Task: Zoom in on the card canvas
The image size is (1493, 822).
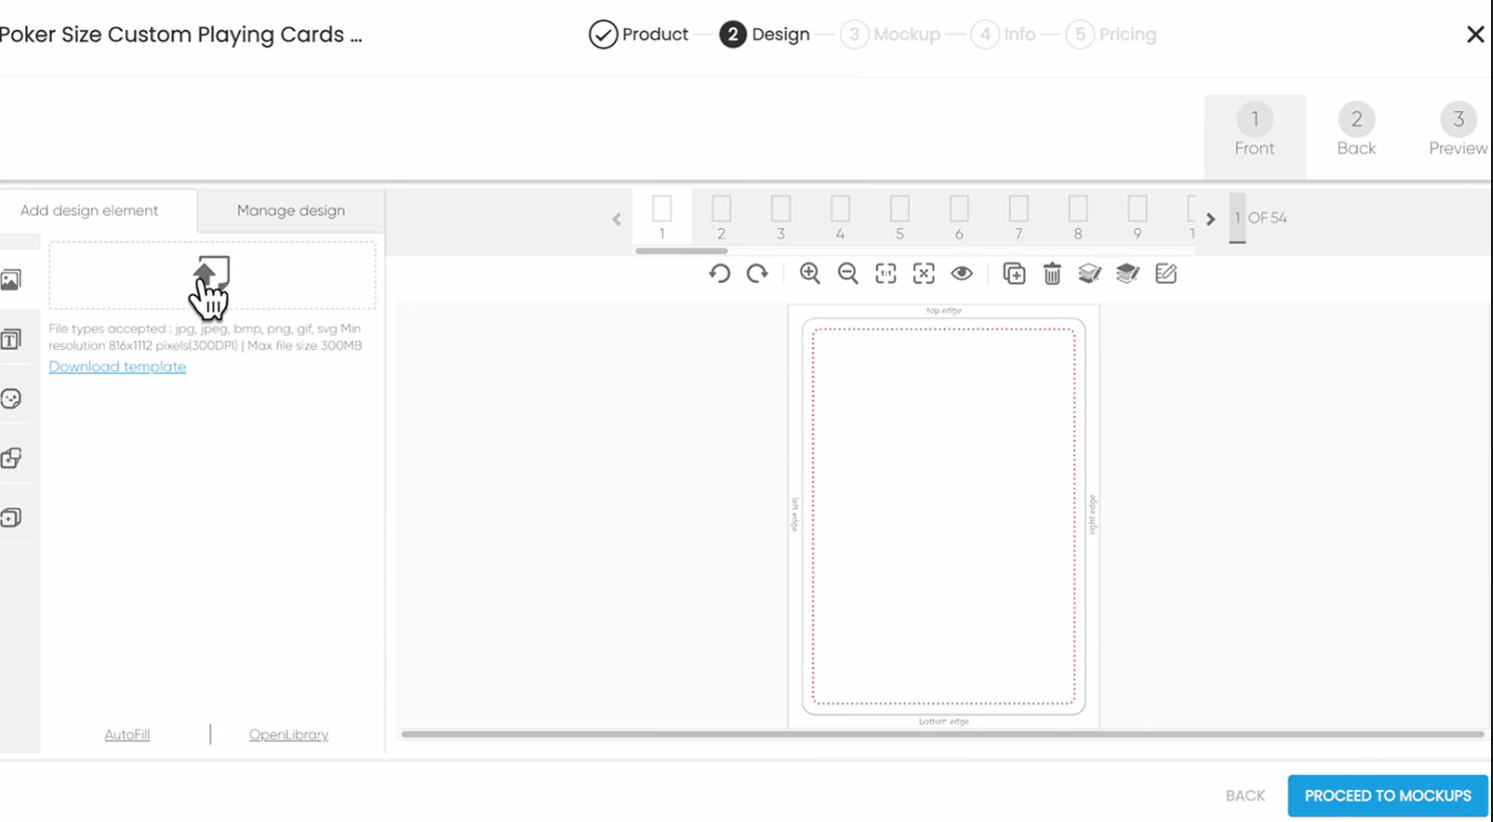Action: [x=810, y=274]
